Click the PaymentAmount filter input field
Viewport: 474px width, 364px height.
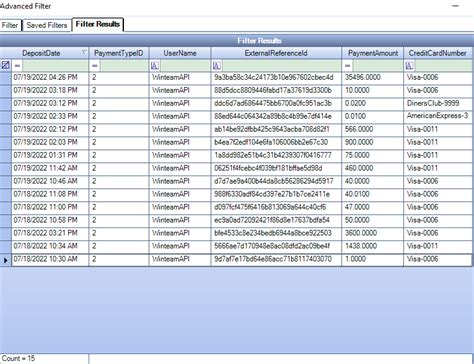point(378,65)
